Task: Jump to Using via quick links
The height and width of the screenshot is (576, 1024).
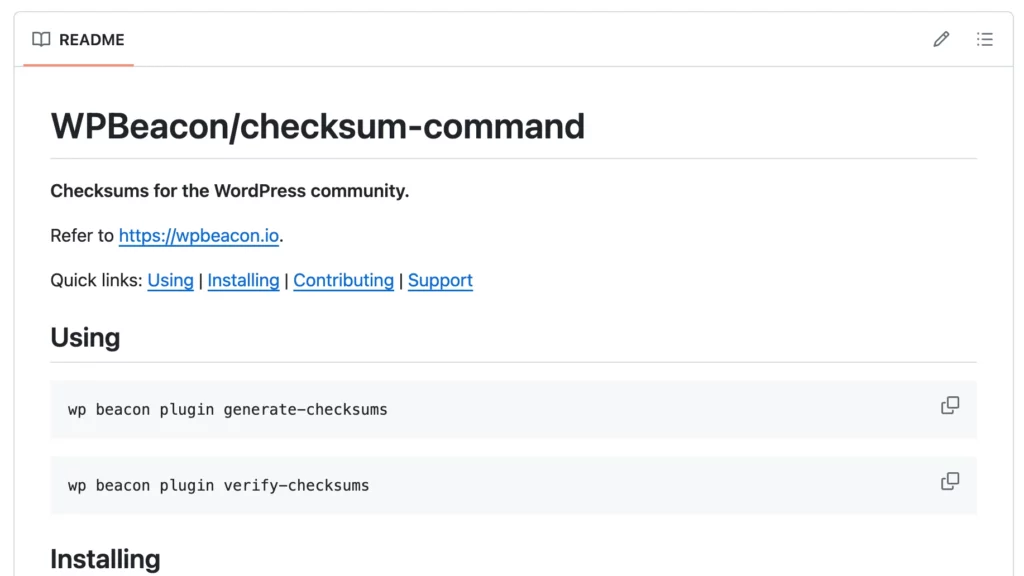Action: [x=170, y=280]
